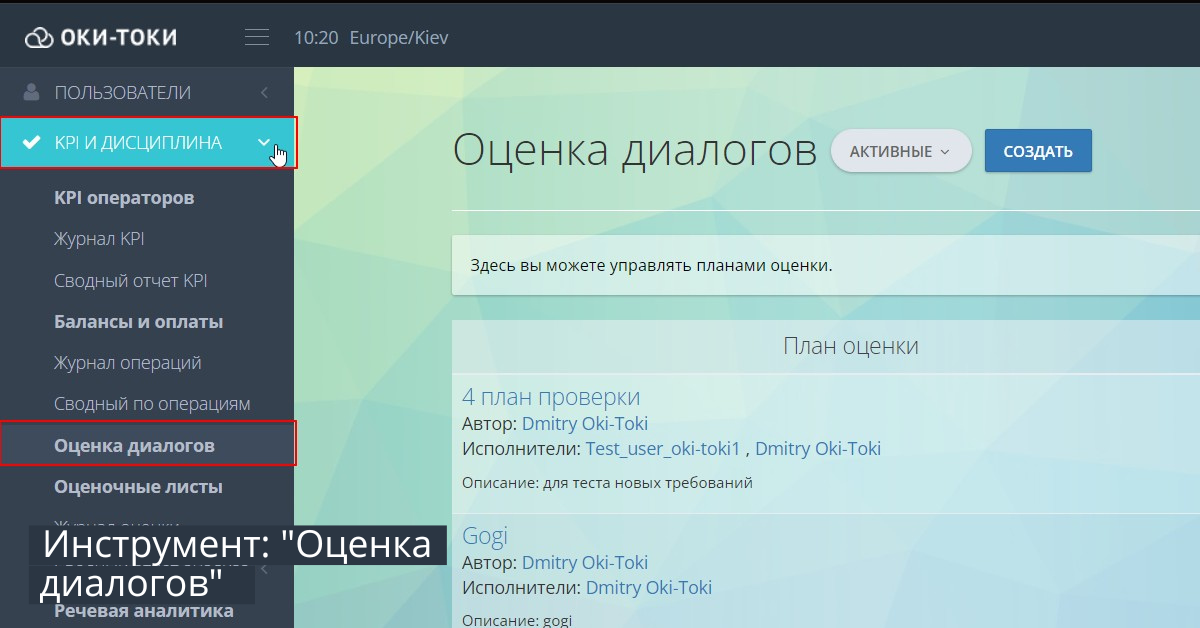
Task: Open Речевая аналитика in the sidebar
Action: 144,610
